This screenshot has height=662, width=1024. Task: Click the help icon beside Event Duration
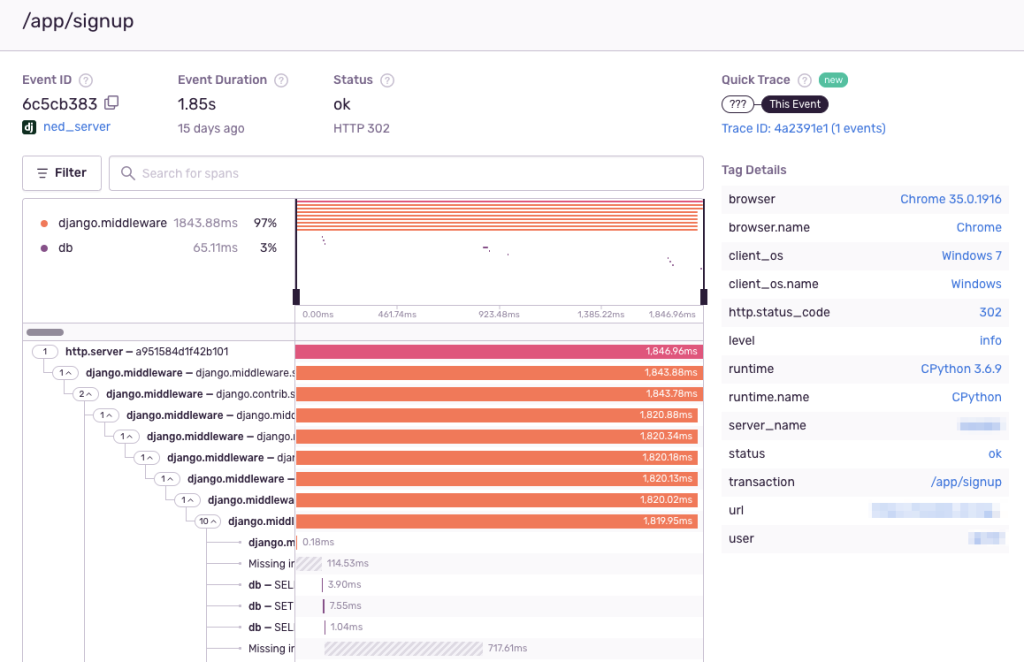click(x=281, y=80)
